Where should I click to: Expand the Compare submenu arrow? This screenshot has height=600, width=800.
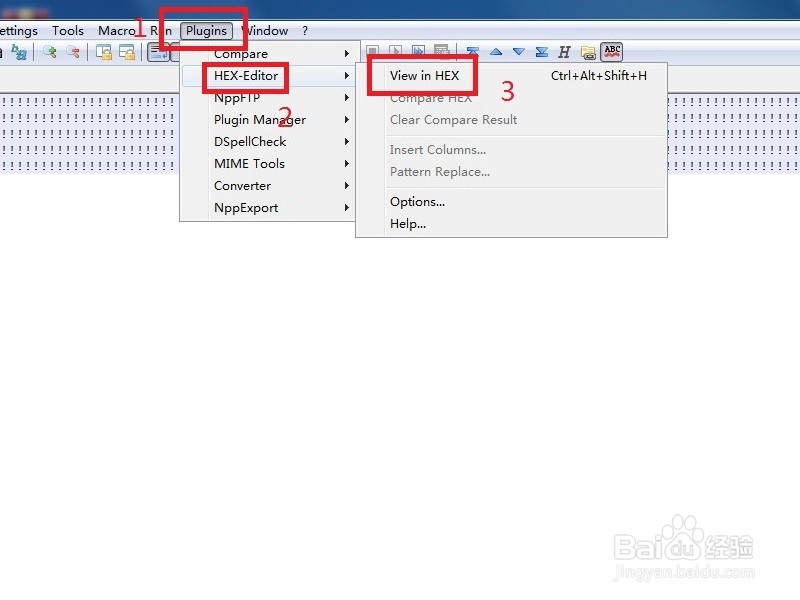click(346, 54)
